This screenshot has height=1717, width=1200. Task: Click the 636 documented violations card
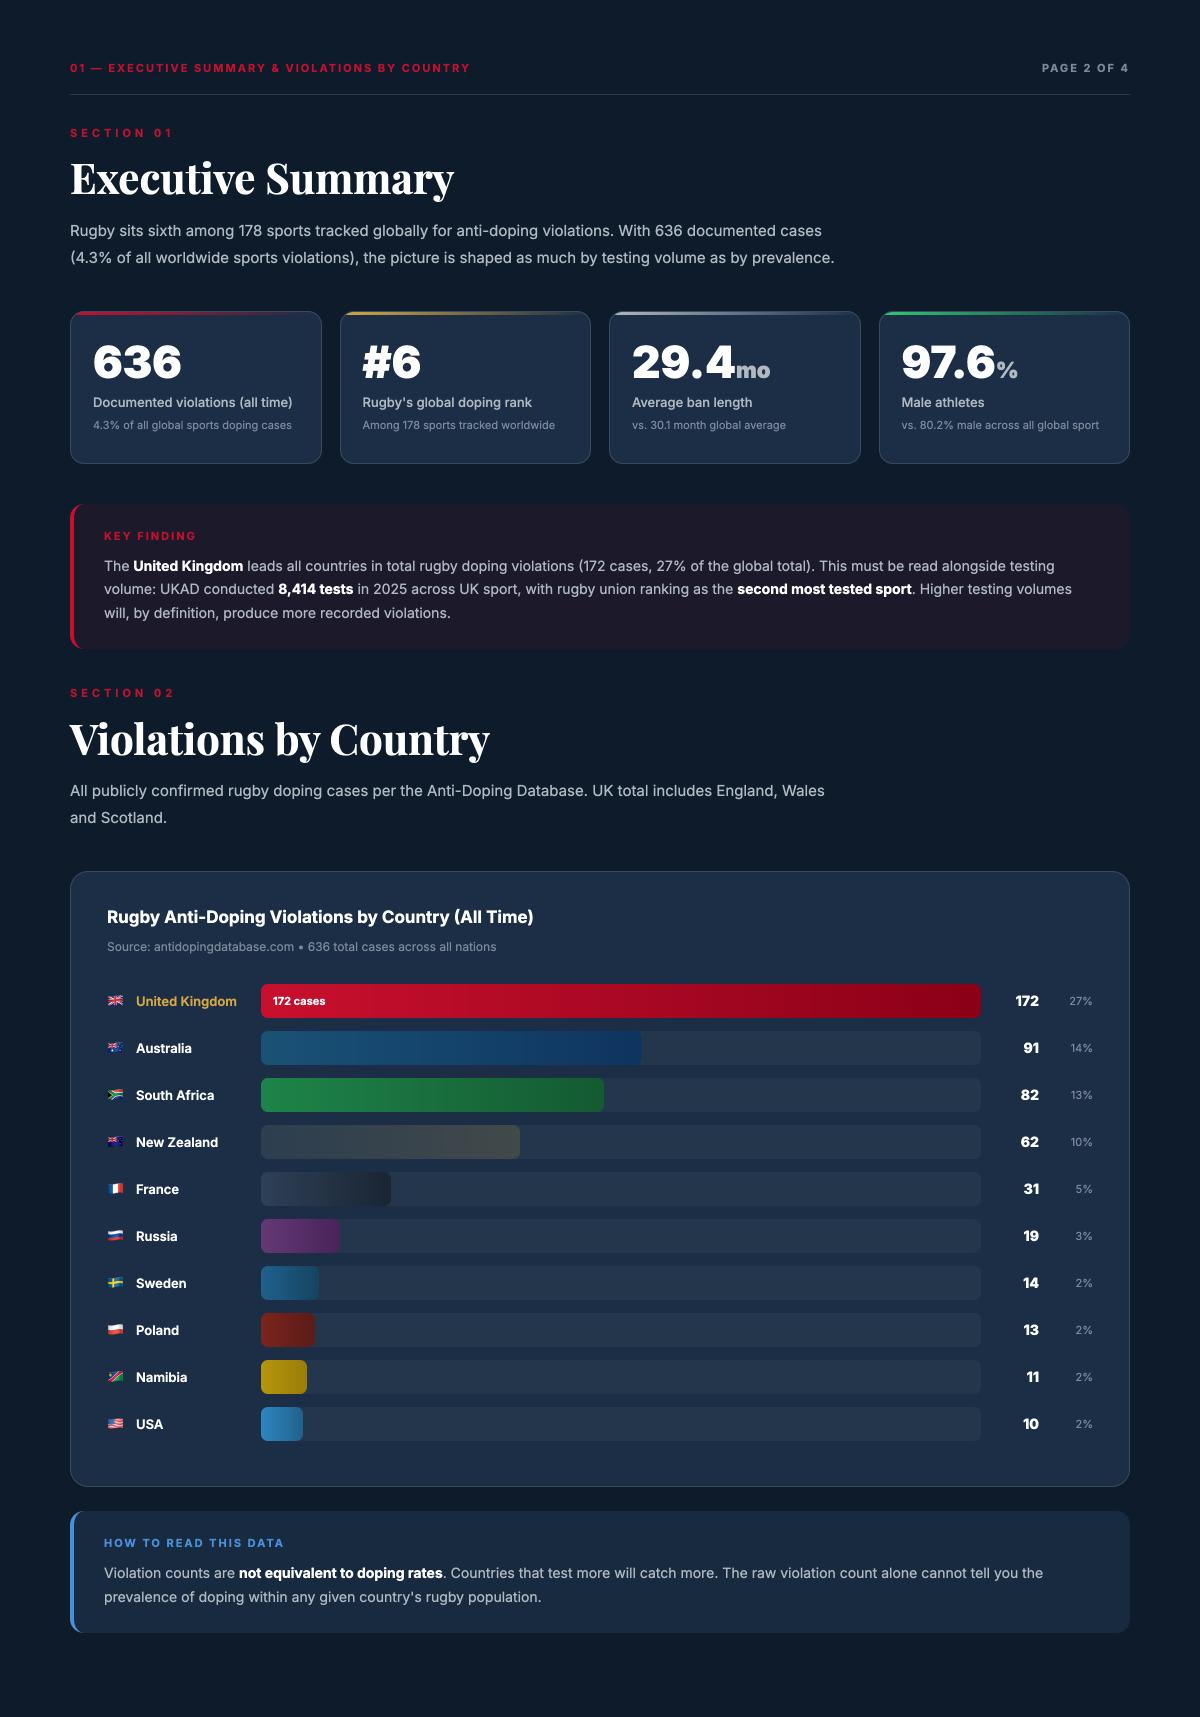(x=196, y=387)
